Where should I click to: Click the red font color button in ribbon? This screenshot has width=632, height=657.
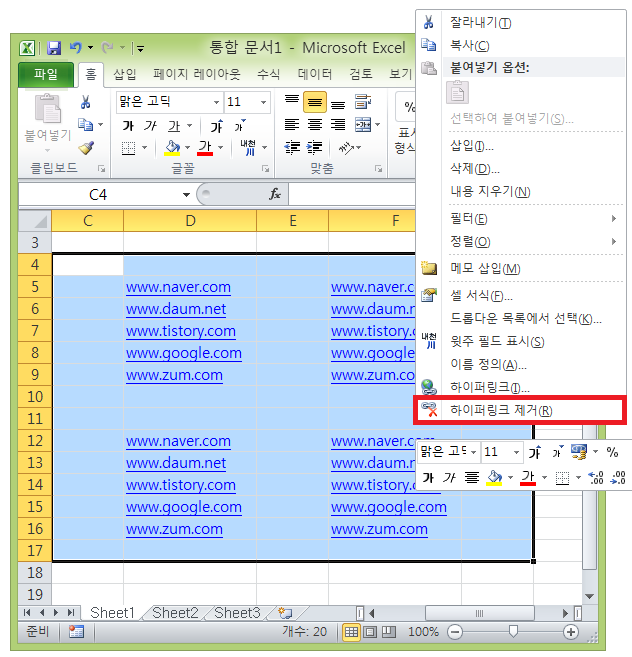click(205, 148)
